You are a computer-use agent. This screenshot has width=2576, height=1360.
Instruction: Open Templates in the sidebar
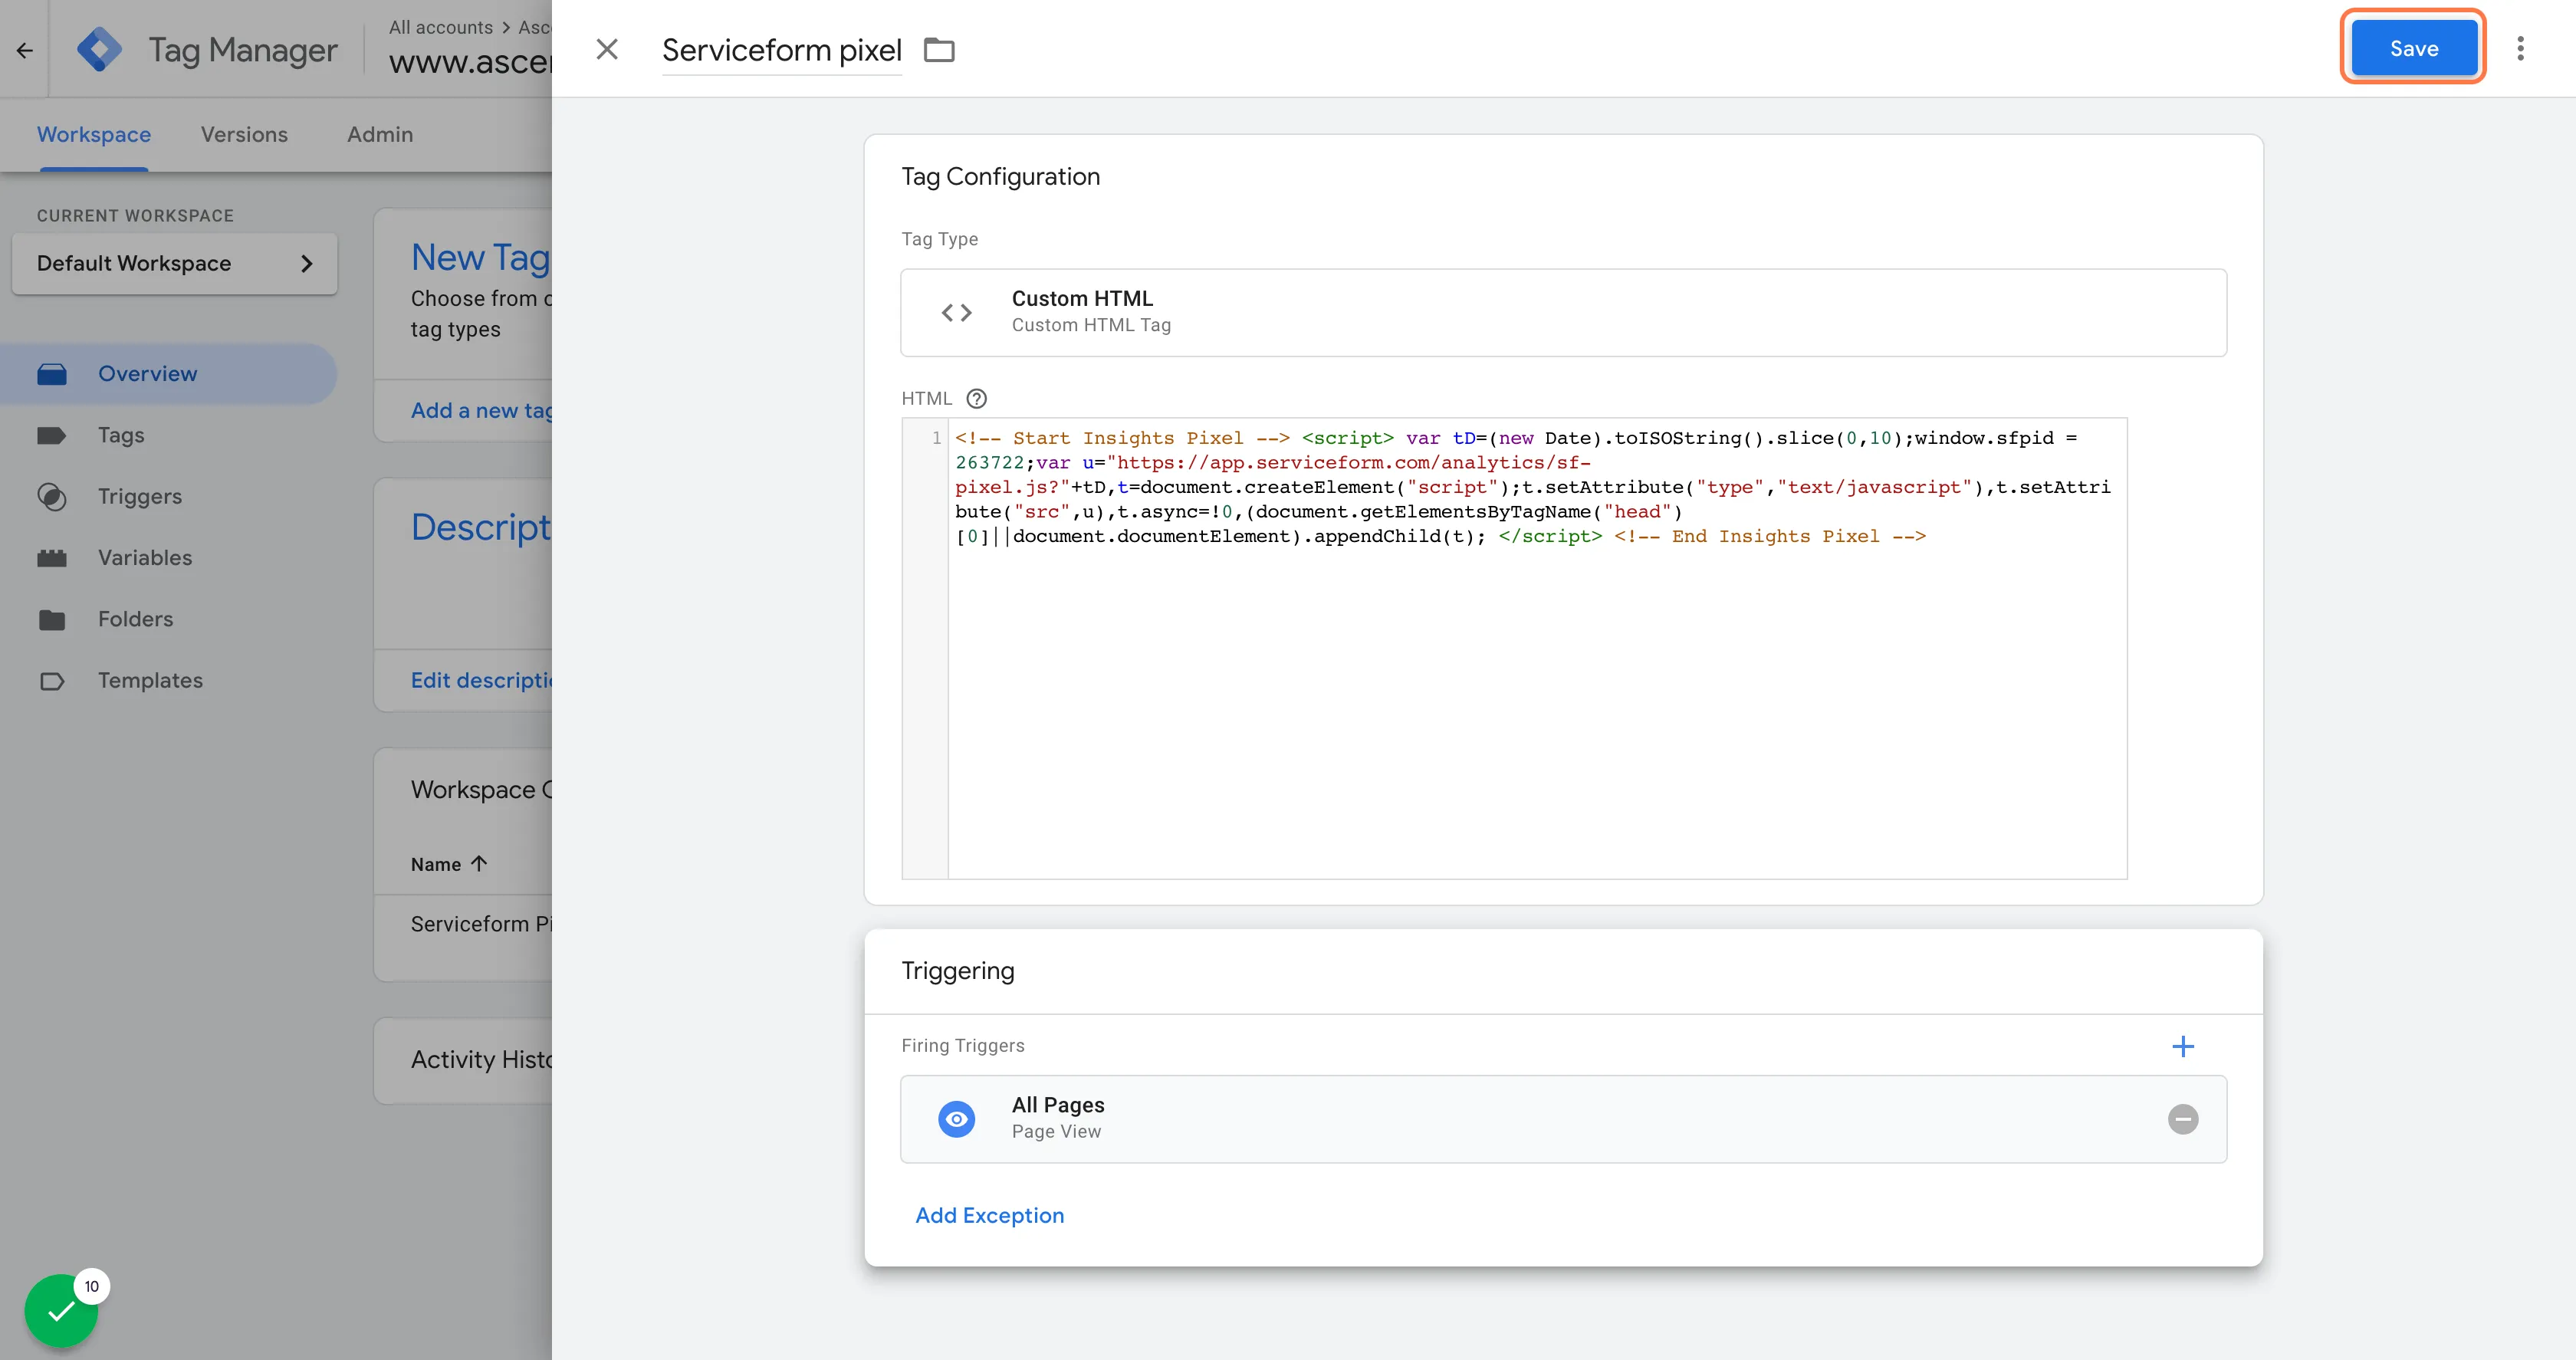[x=168, y=680]
